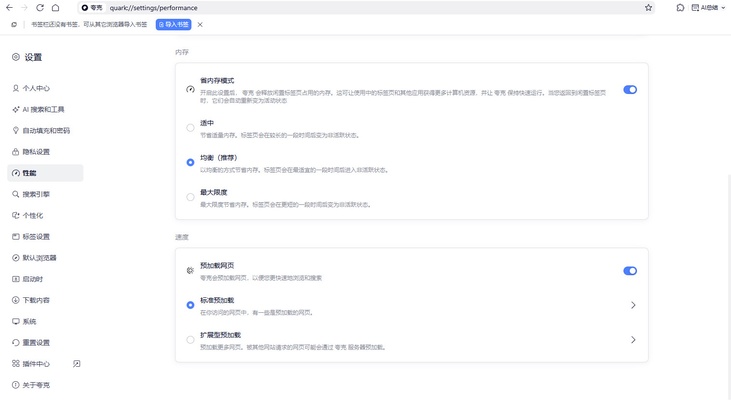Switch to 关于夸克 settings page
Screen dimensions: 731x400
click(36, 385)
